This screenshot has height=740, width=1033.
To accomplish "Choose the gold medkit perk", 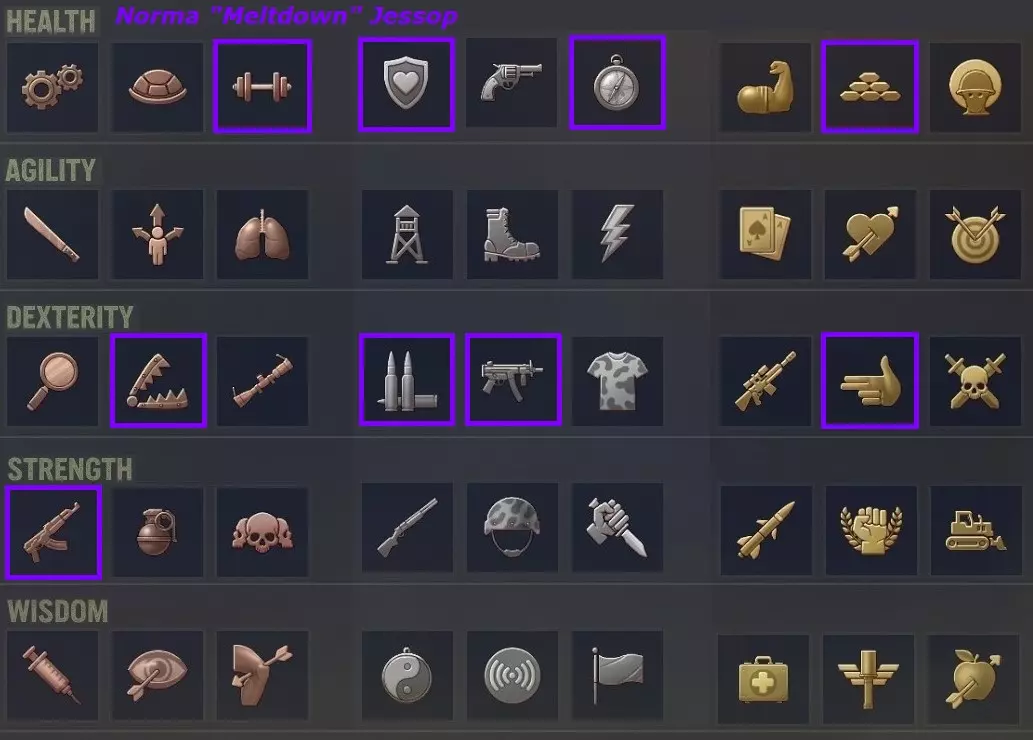I will tap(764, 679).
